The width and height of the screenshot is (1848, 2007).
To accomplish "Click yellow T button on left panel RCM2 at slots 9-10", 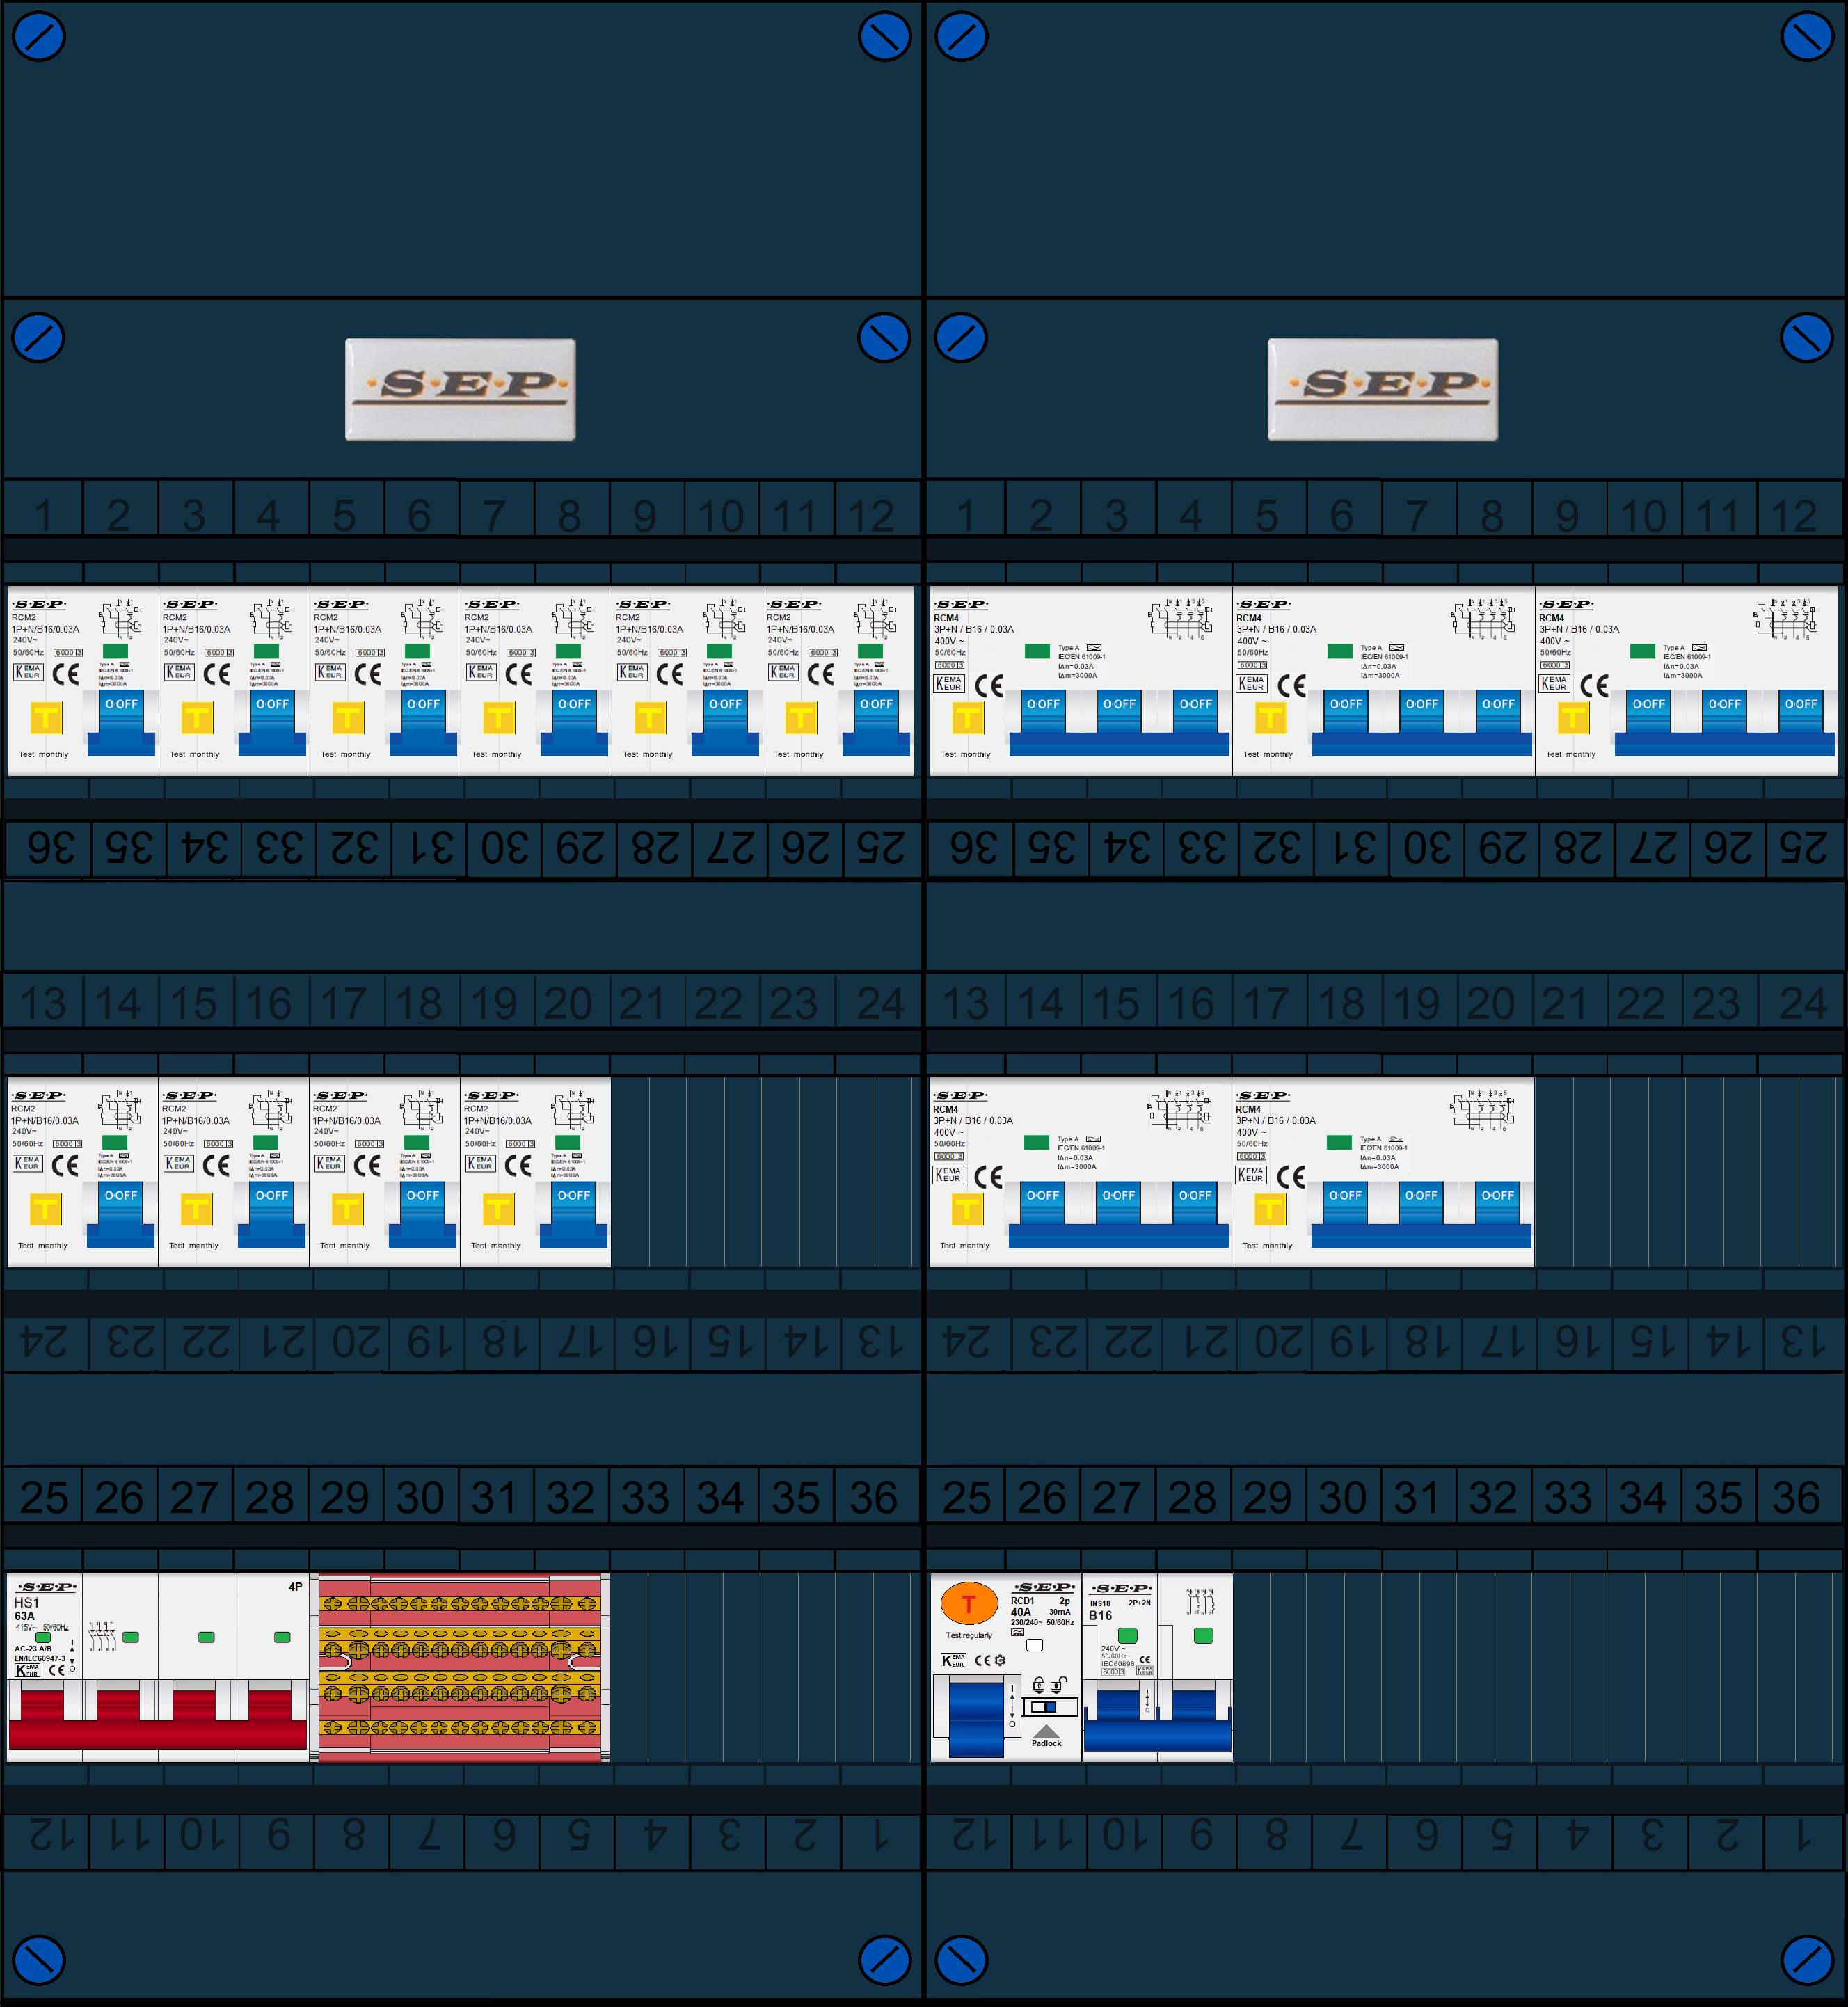I will pyautogui.click(x=650, y=717).
